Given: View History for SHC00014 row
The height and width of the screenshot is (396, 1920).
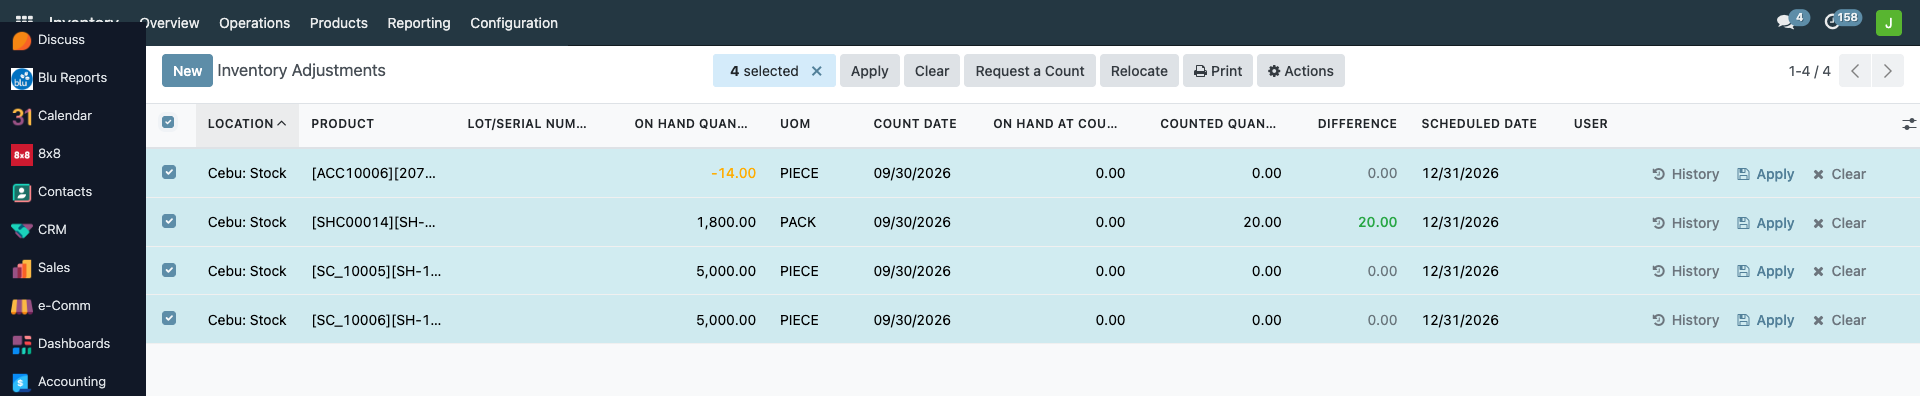Looking at the screenshot, I should coord(1686,223).
